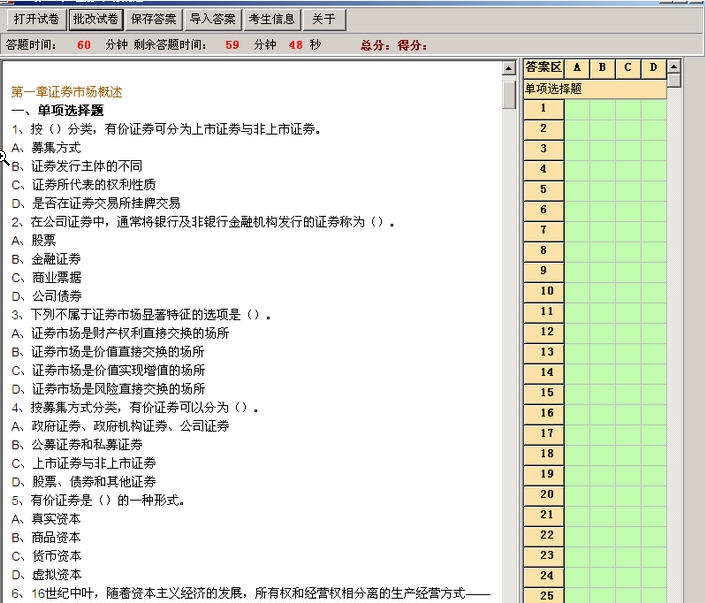Choose answer B for question 15
This screenshot has width=705, height=603.
click(x=602, y=393)
